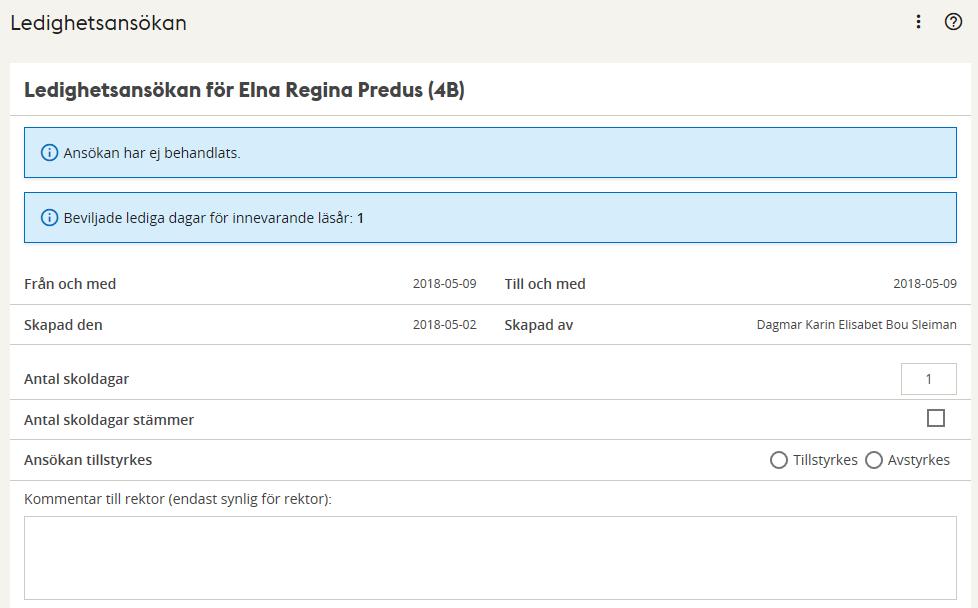Viewport: 978px width, 608px height.
Task: Click the Till och med date value
Action: [924, 284]
